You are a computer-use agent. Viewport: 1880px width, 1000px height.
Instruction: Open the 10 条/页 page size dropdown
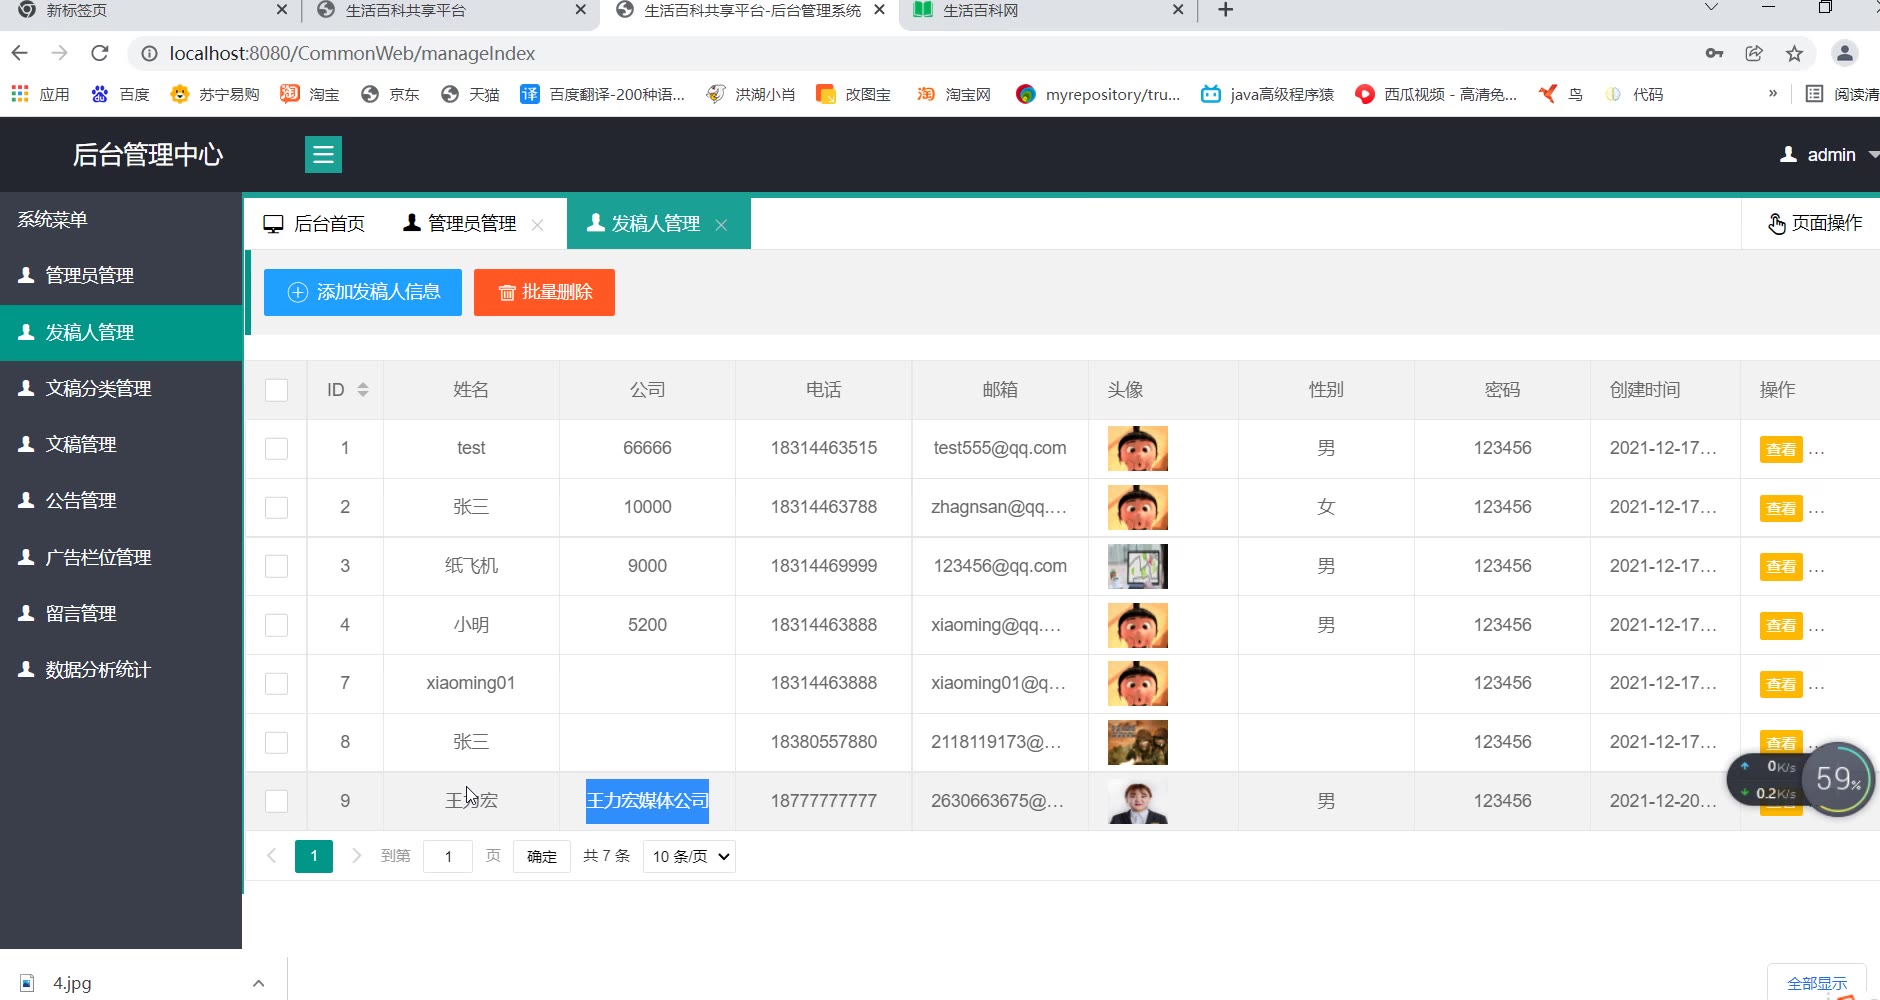689,857
